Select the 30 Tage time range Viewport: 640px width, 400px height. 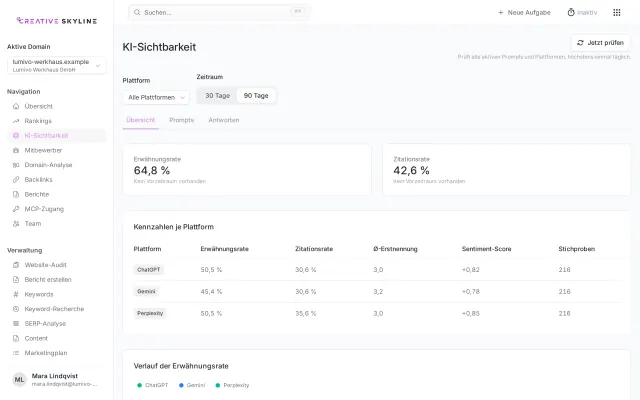click(218, 96)
